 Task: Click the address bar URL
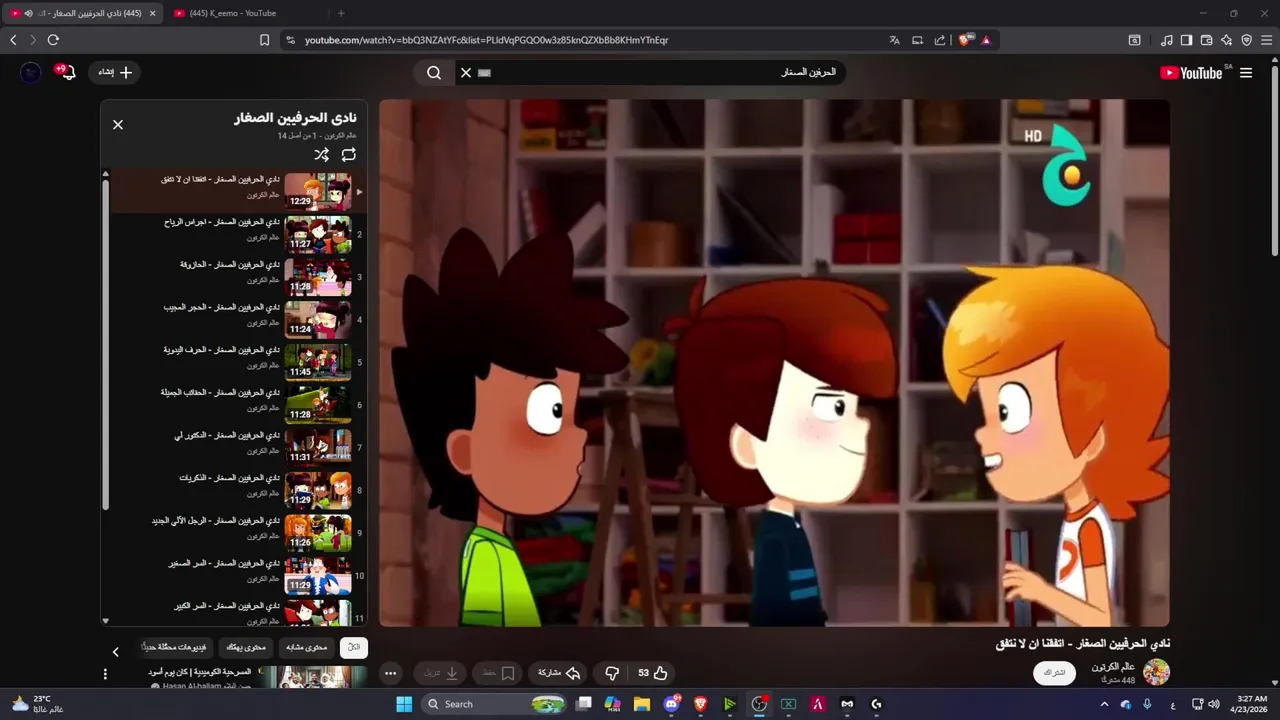coord(486,40)
